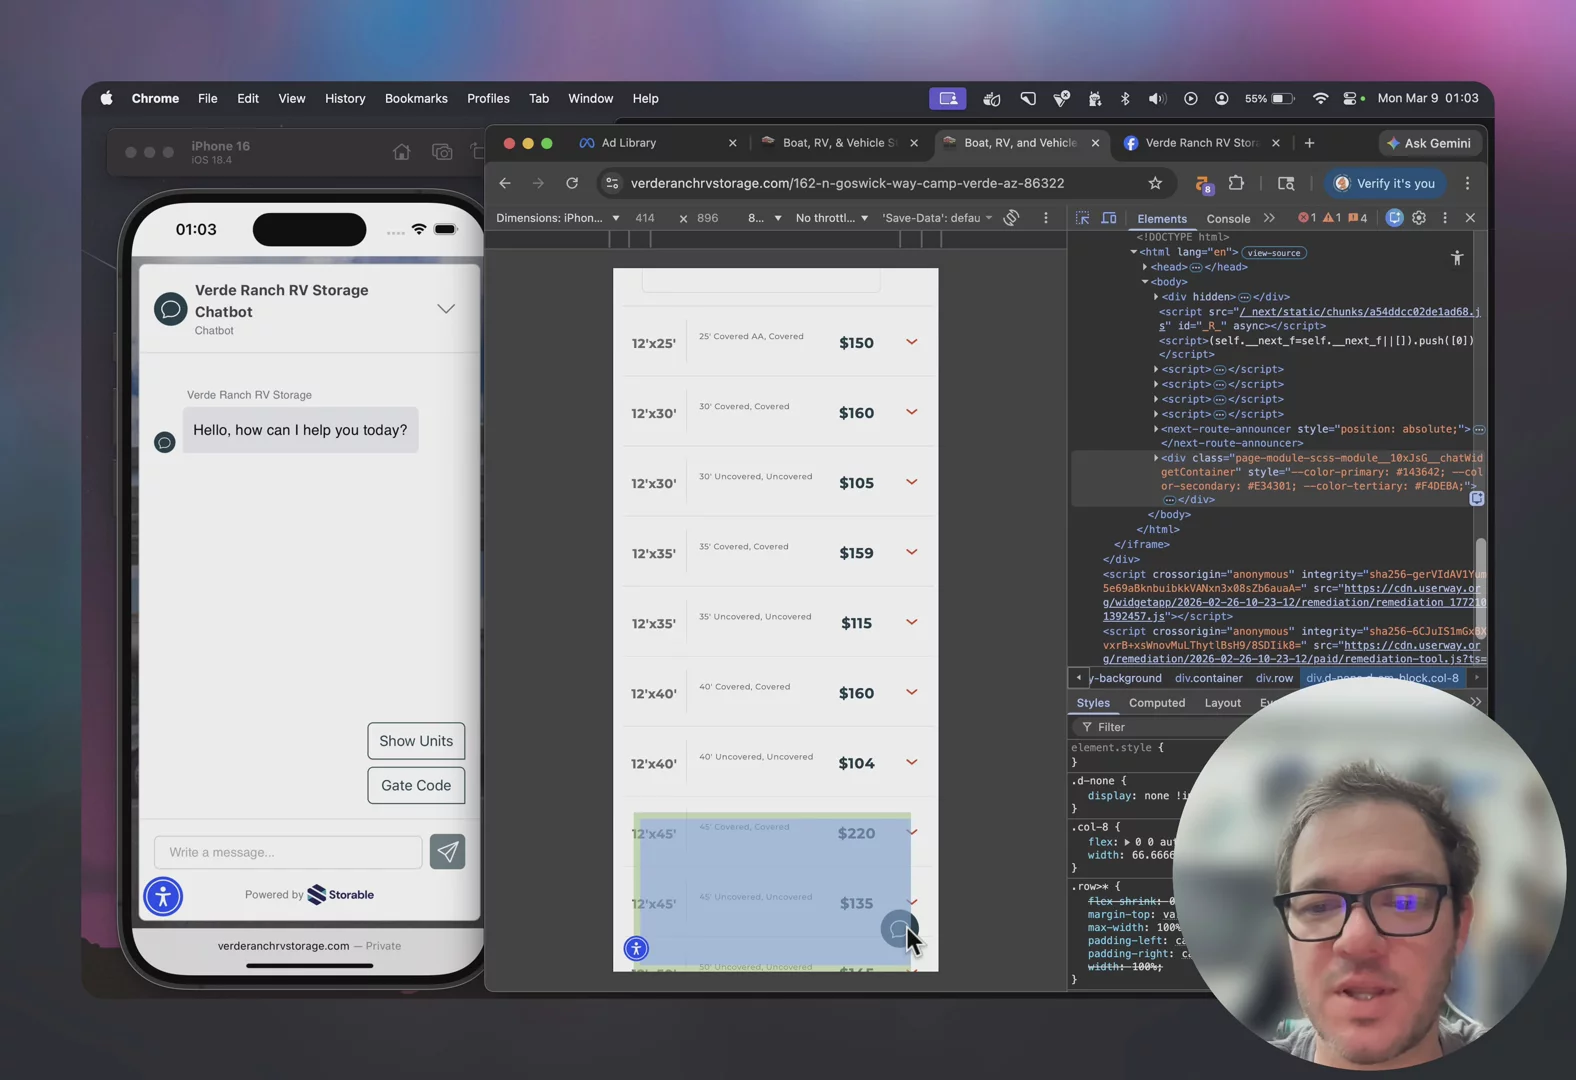This screenshot has height=1080, width=1576.
Task: Click the volume icon in menu bar
Action: point(1157,98)
